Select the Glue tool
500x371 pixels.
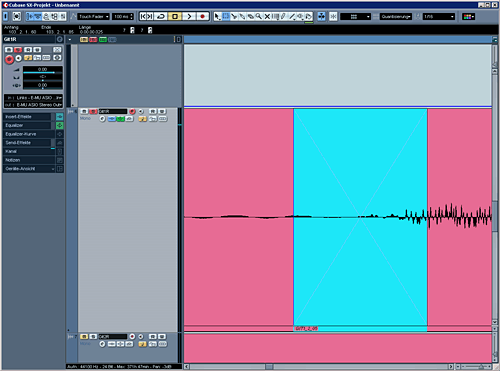coord(242,16)
